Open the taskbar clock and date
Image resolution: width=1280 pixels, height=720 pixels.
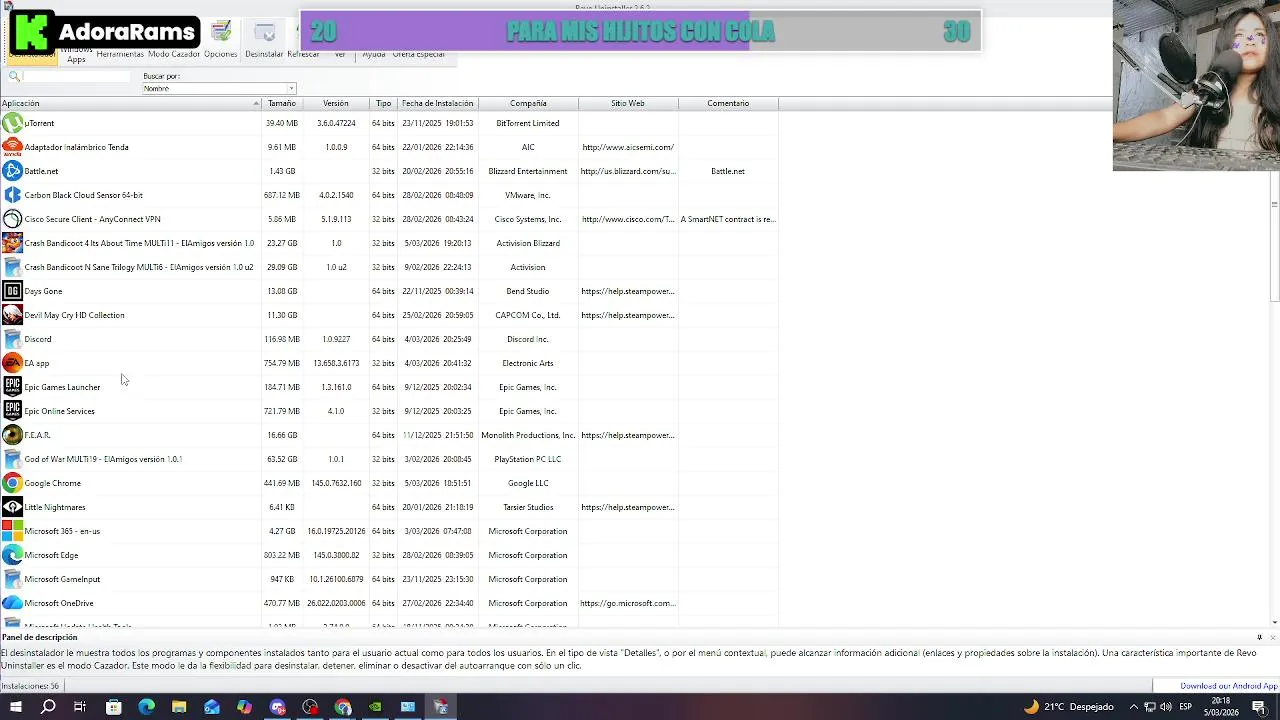tap(1221, 707)
